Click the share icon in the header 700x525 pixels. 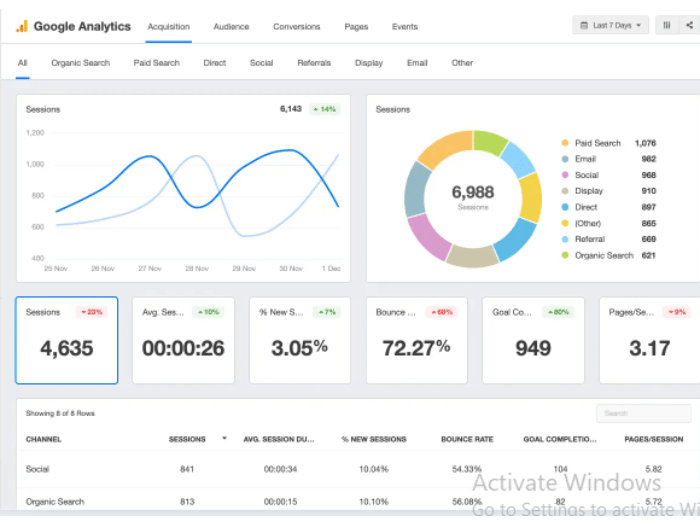(x=689, y=25)
